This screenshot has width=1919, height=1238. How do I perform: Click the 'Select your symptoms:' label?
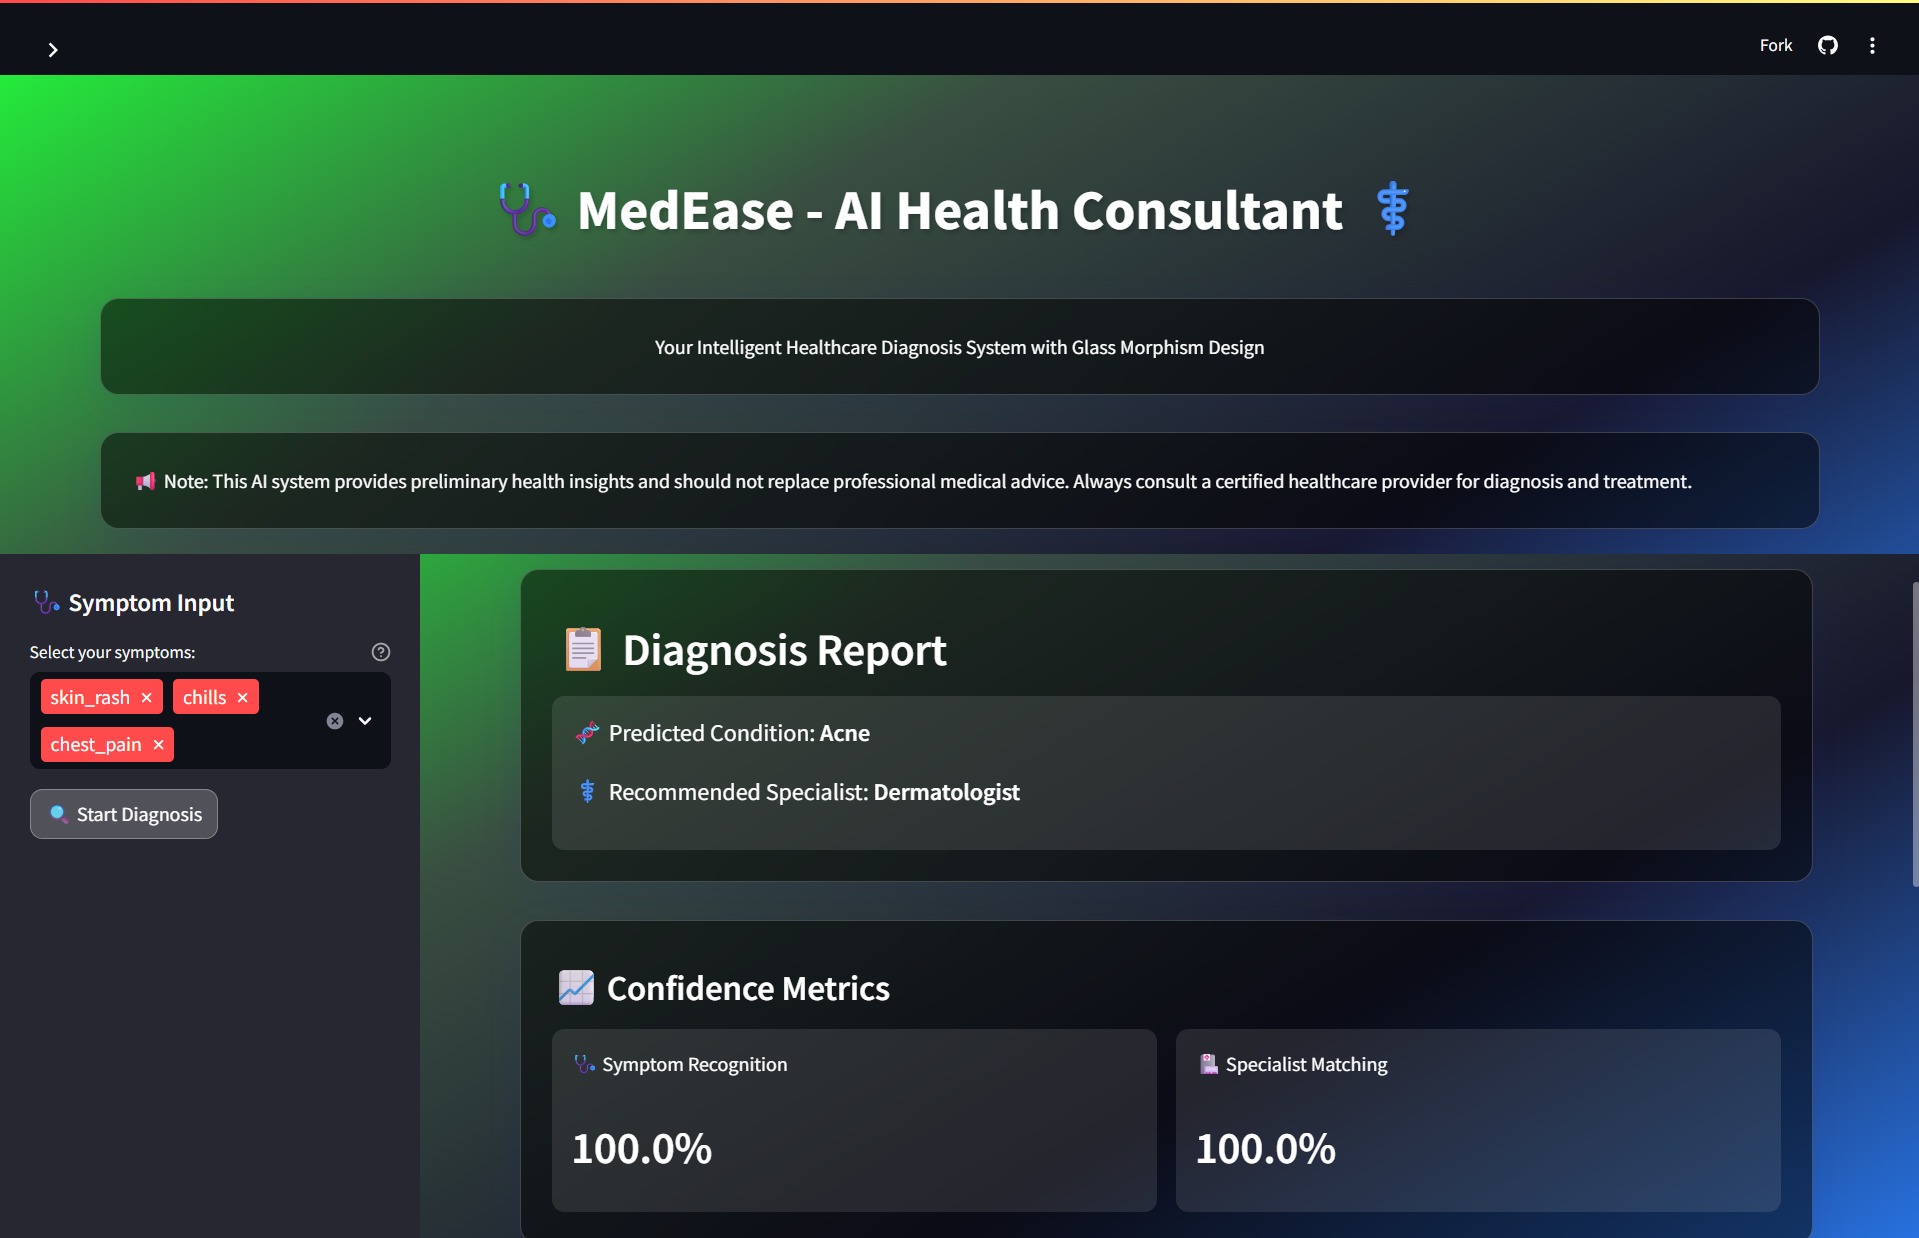tap(112, 652)
